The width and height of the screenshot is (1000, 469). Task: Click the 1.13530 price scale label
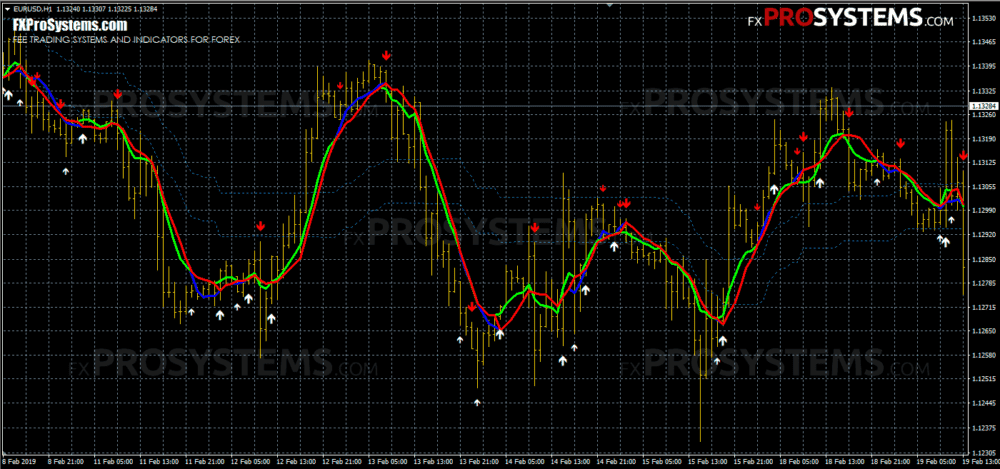pyautogui.click(x=982, y=18)
